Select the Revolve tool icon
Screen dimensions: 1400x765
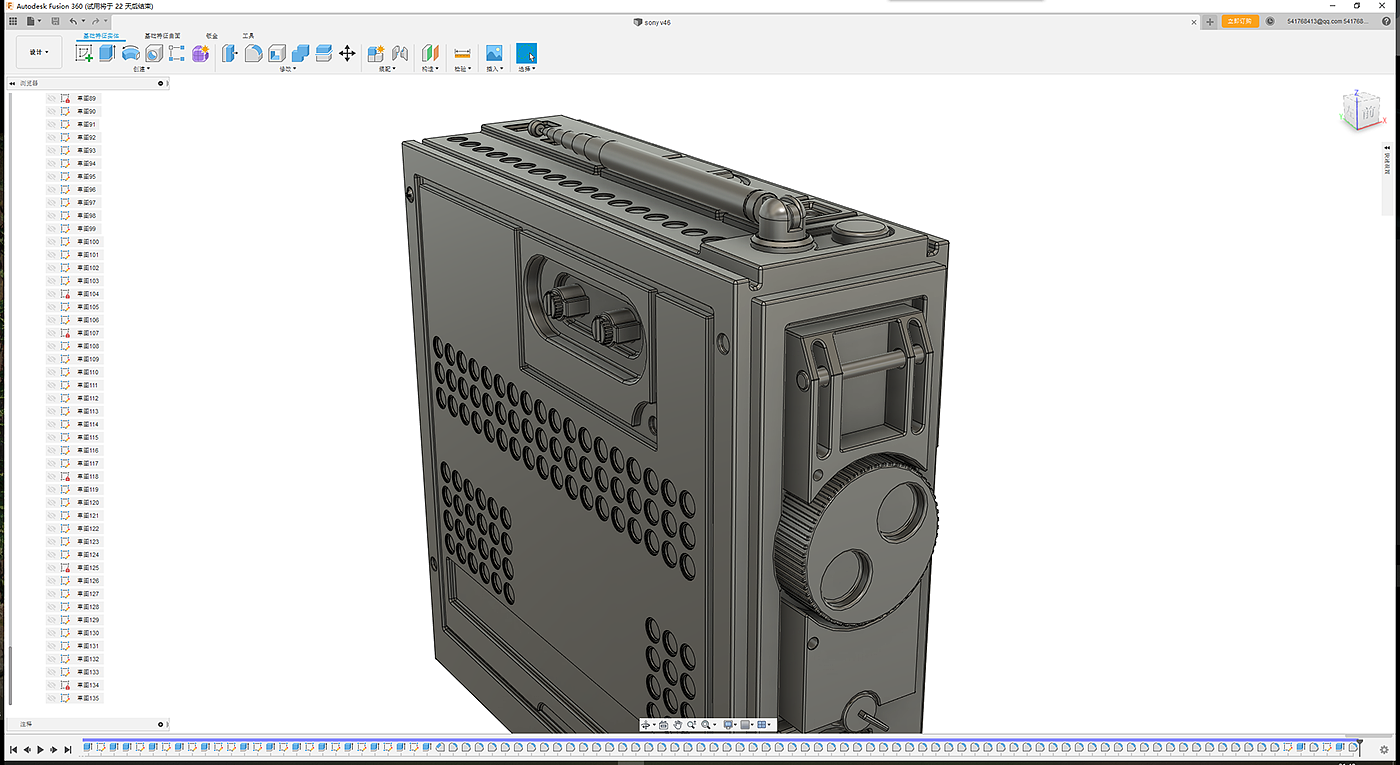(x=130, y=53)
